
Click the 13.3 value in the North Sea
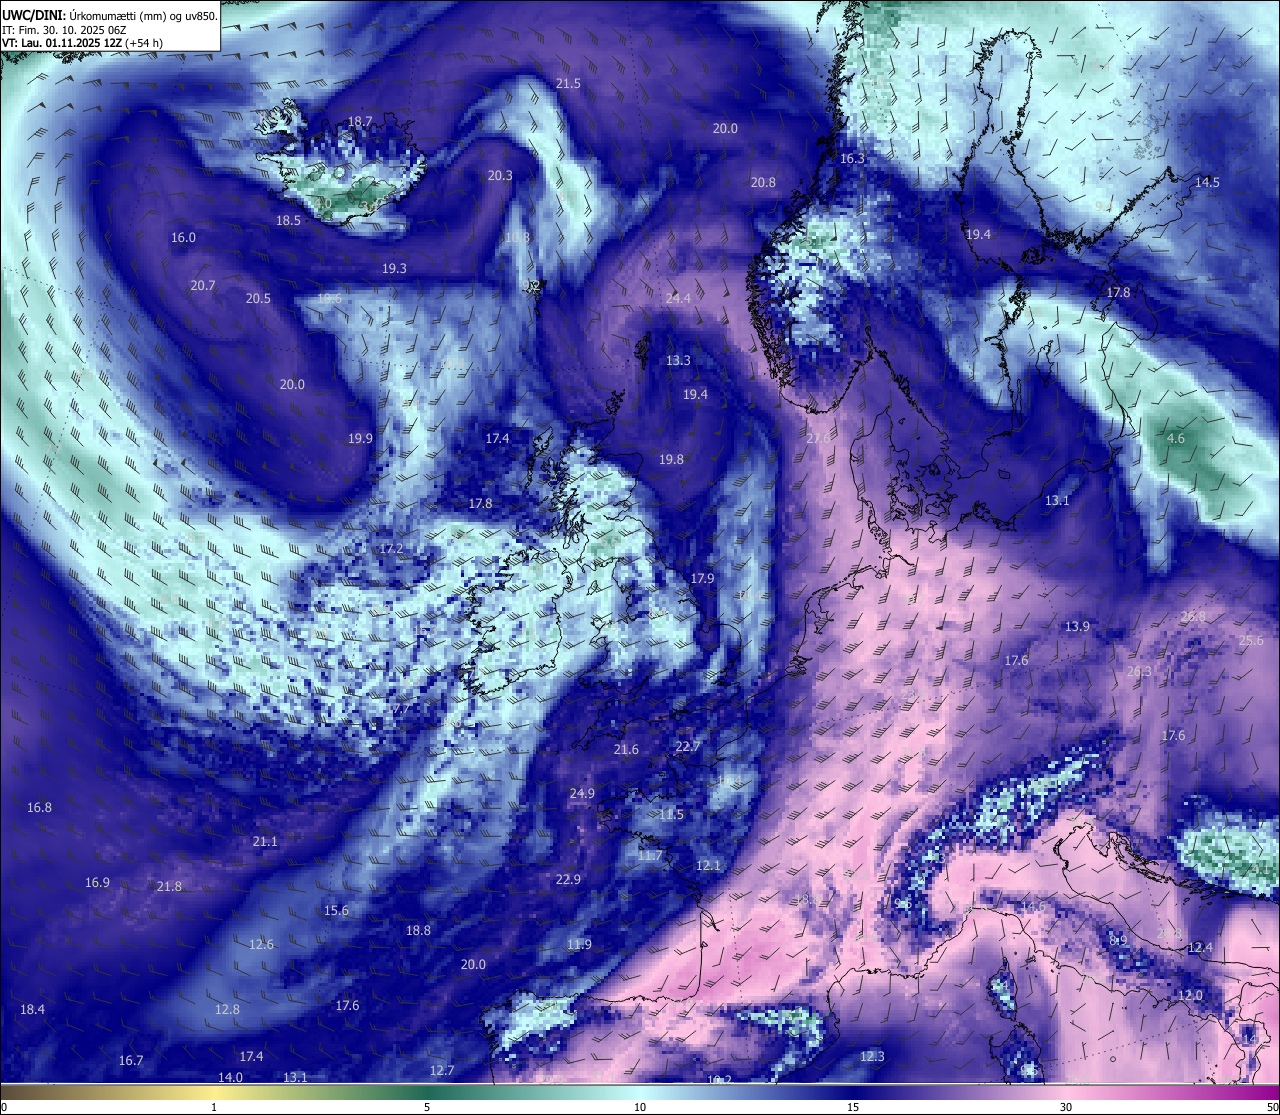click(x=678, y=361)
